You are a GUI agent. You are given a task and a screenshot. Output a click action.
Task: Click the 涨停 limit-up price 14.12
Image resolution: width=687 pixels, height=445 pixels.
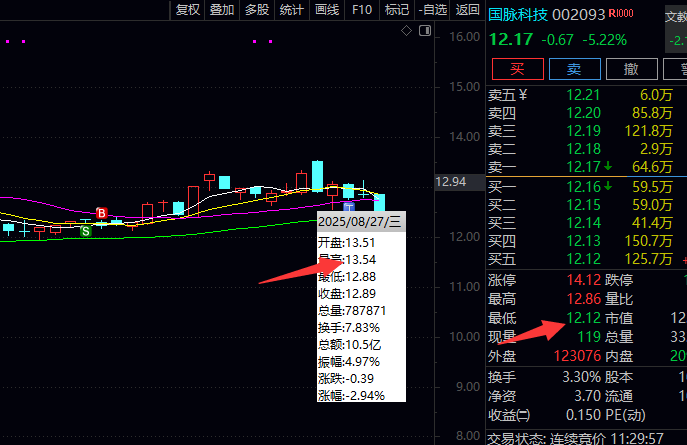584,280
